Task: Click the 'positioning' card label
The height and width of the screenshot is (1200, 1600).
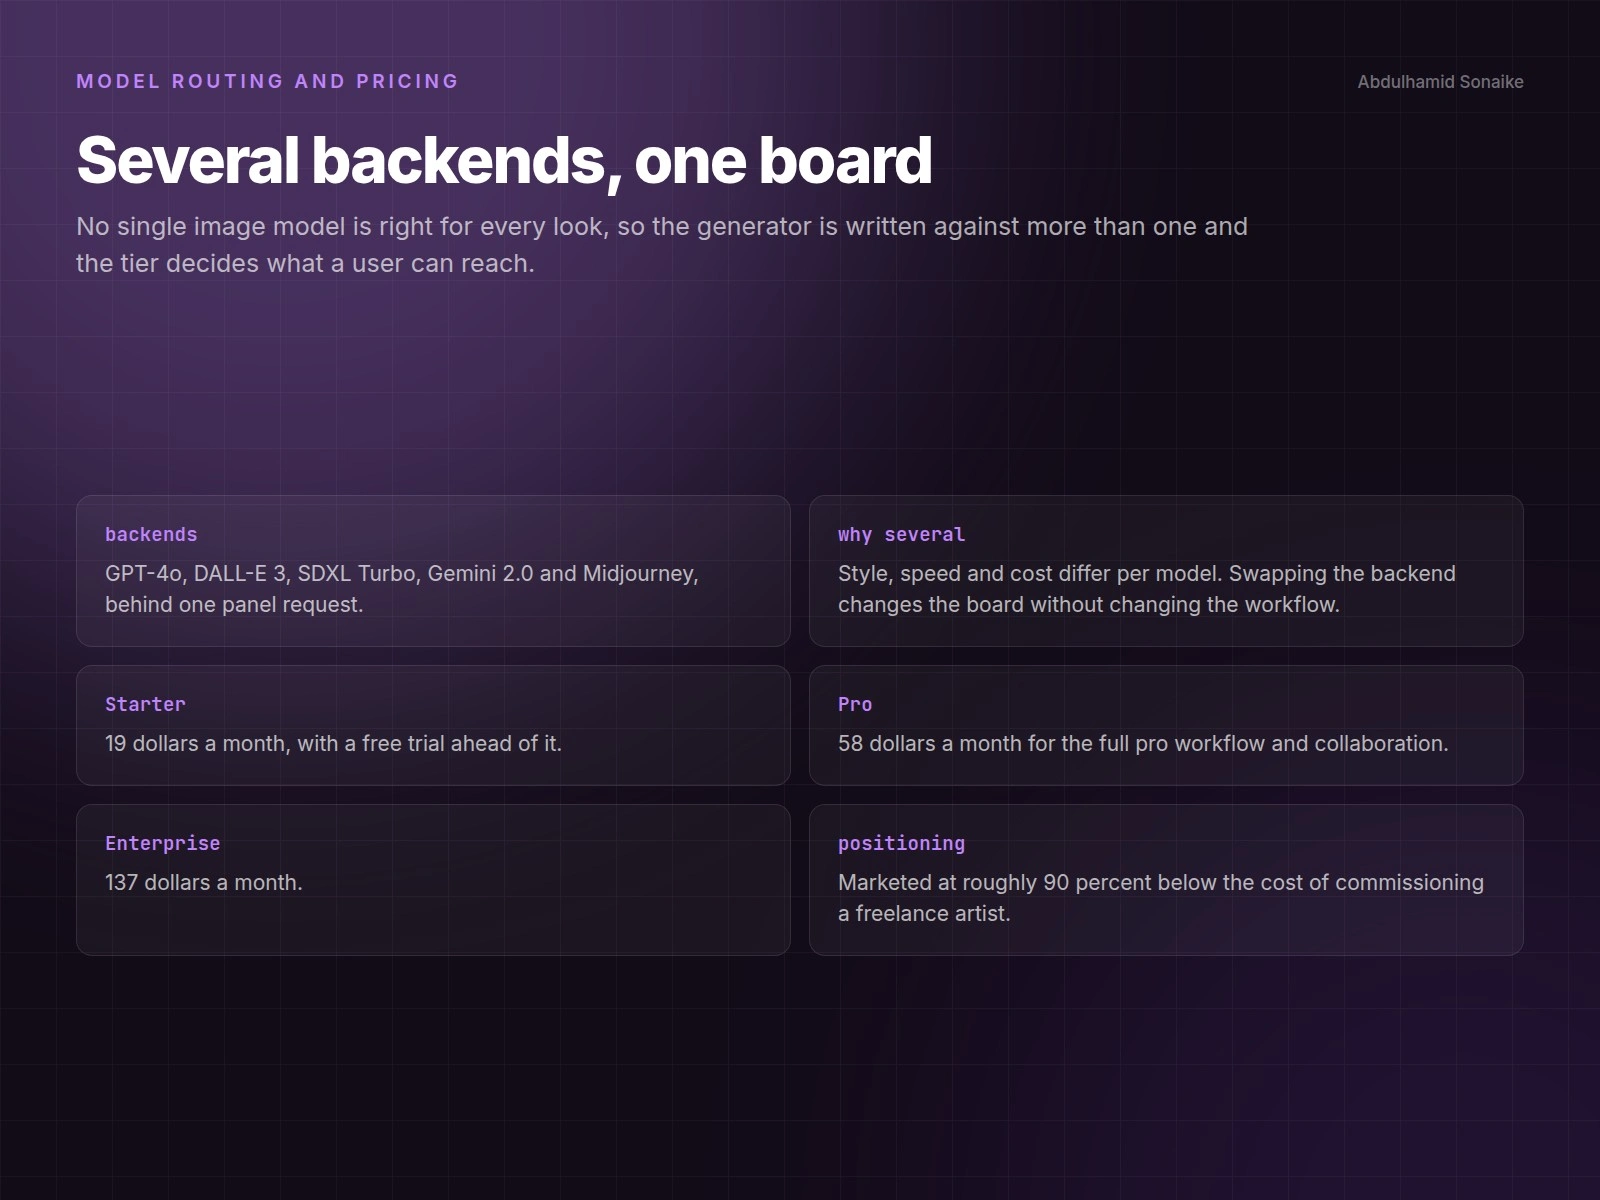Action: click(x=901, y=843)
